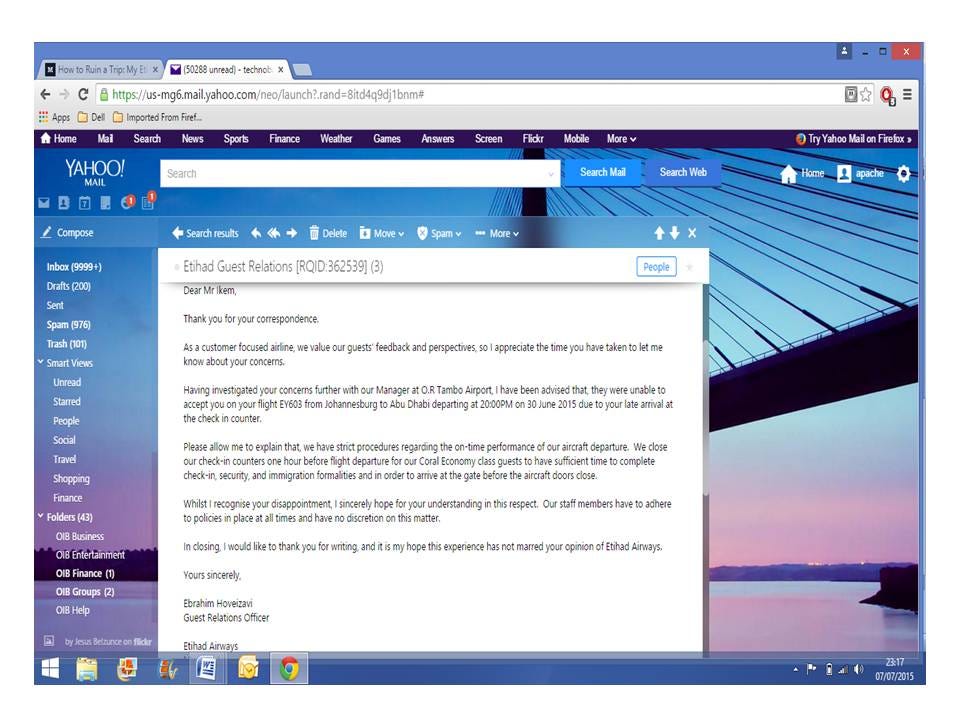Open the Calendar icon under Yahoo logo
Viewport: 960px width, 720px height.
84,203
